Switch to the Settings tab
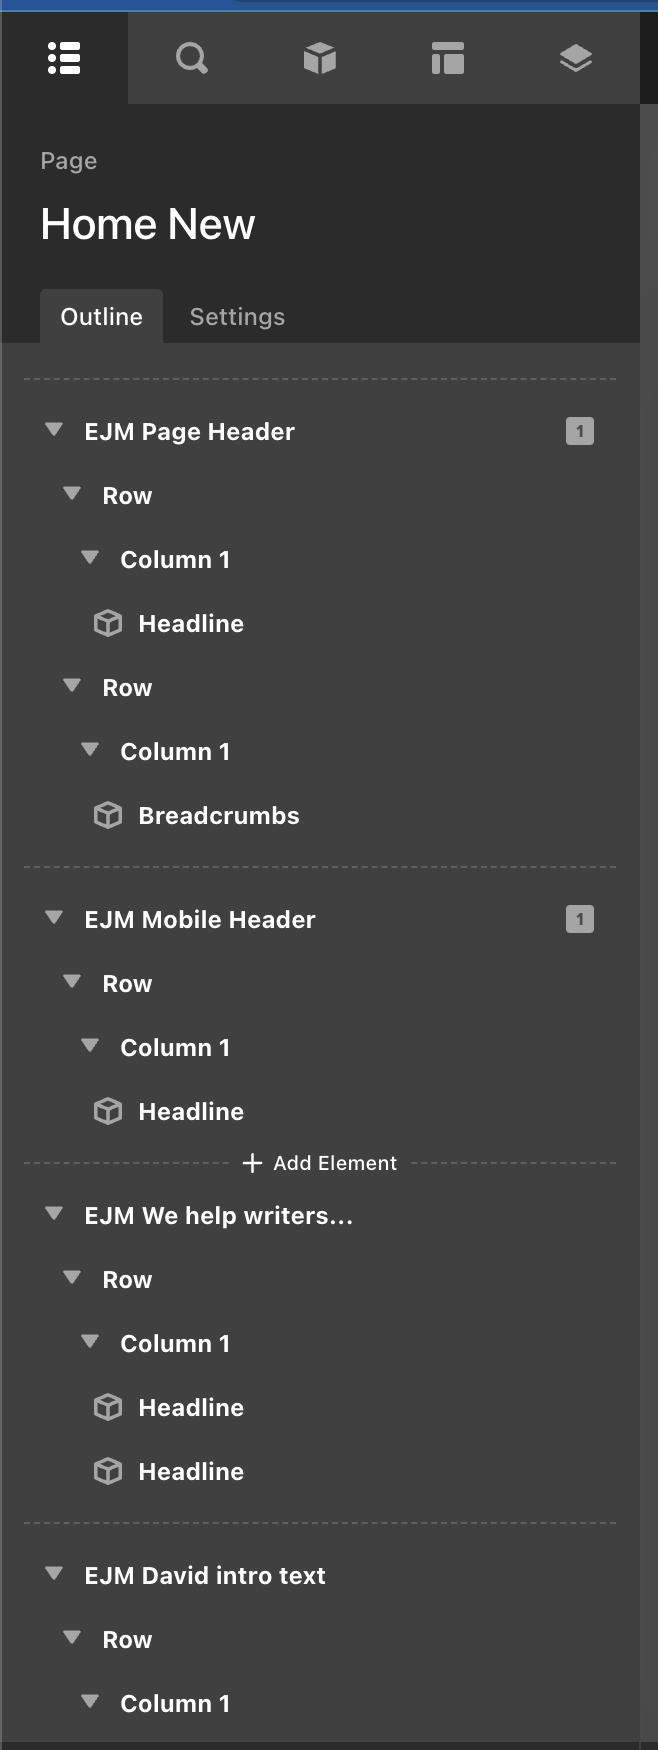This screenshot has width=658, height=1750. (237, 317)
